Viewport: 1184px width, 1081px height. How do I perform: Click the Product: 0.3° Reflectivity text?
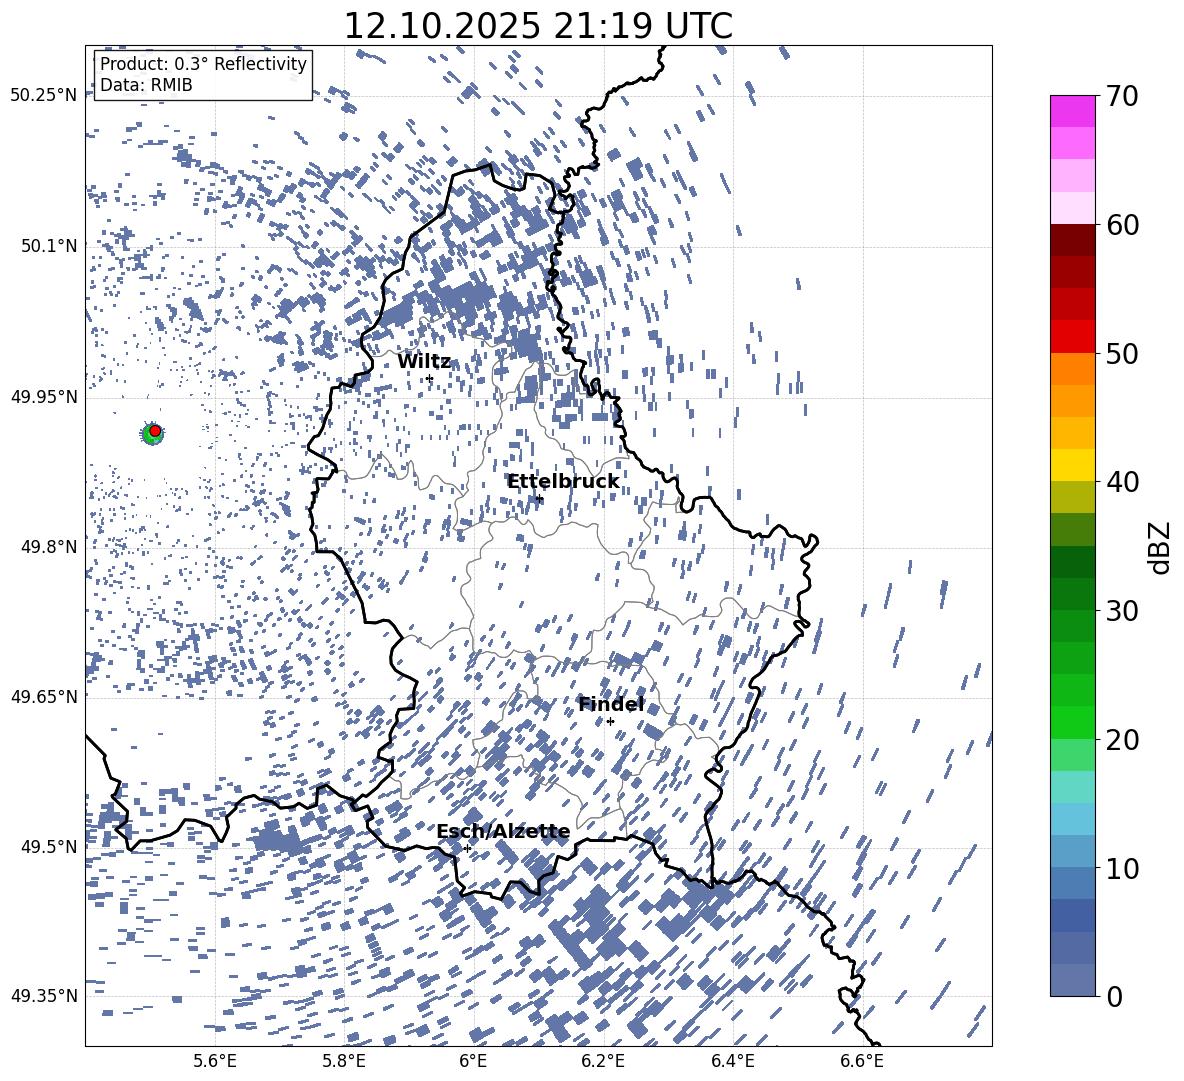pyautogui.click(x=203, y=63)
